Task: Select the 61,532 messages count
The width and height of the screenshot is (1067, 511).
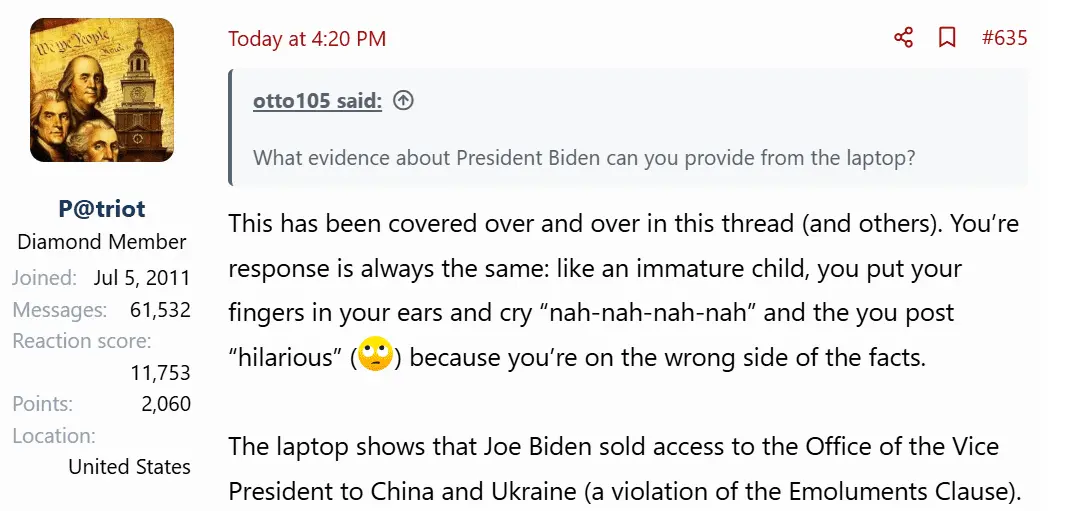Action: [x=160, y=310]
